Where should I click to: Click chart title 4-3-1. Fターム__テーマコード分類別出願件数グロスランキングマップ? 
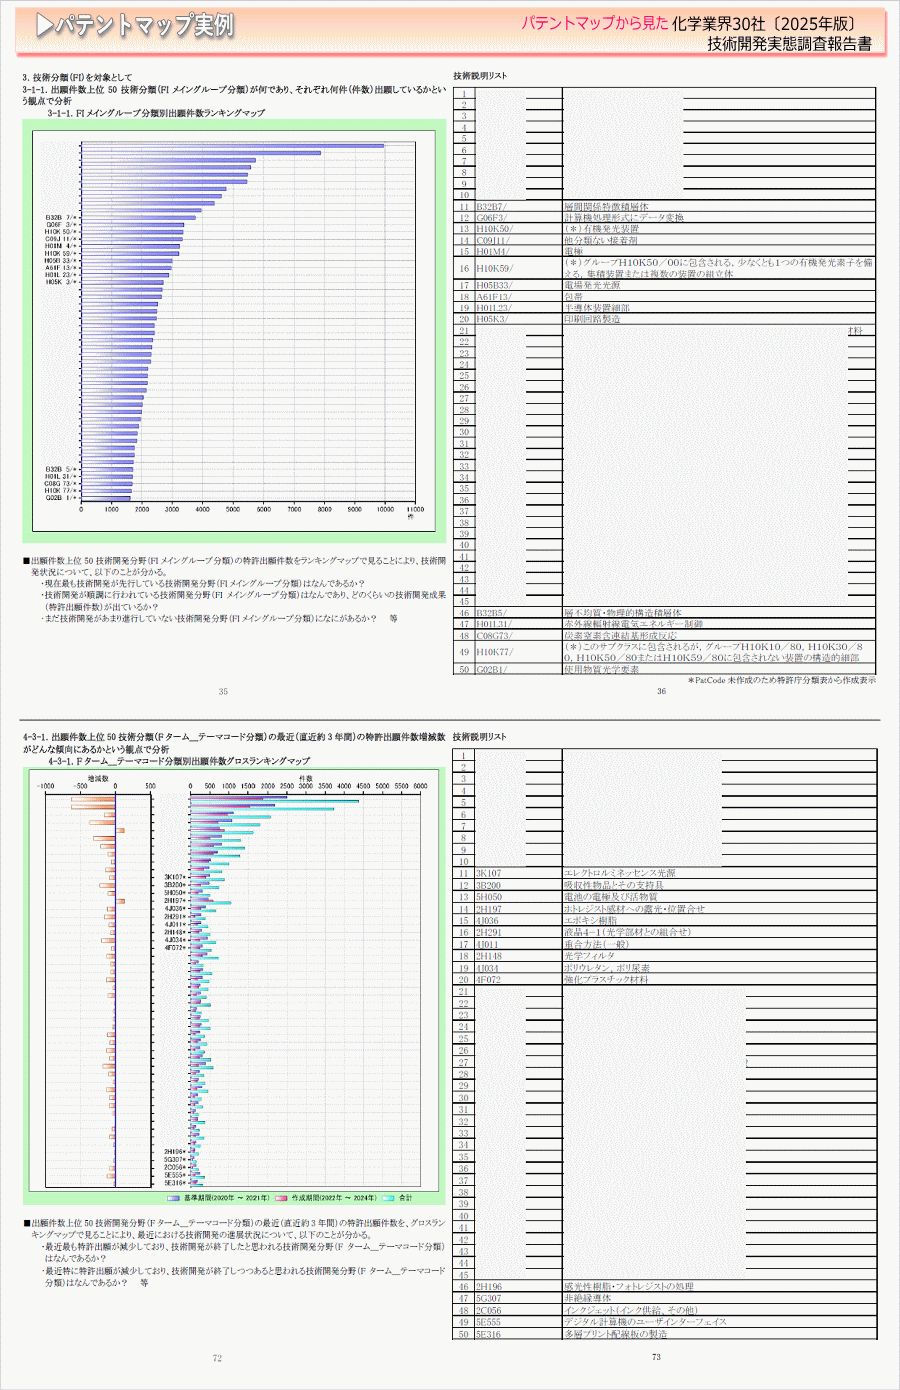click(x=179, y=761)
